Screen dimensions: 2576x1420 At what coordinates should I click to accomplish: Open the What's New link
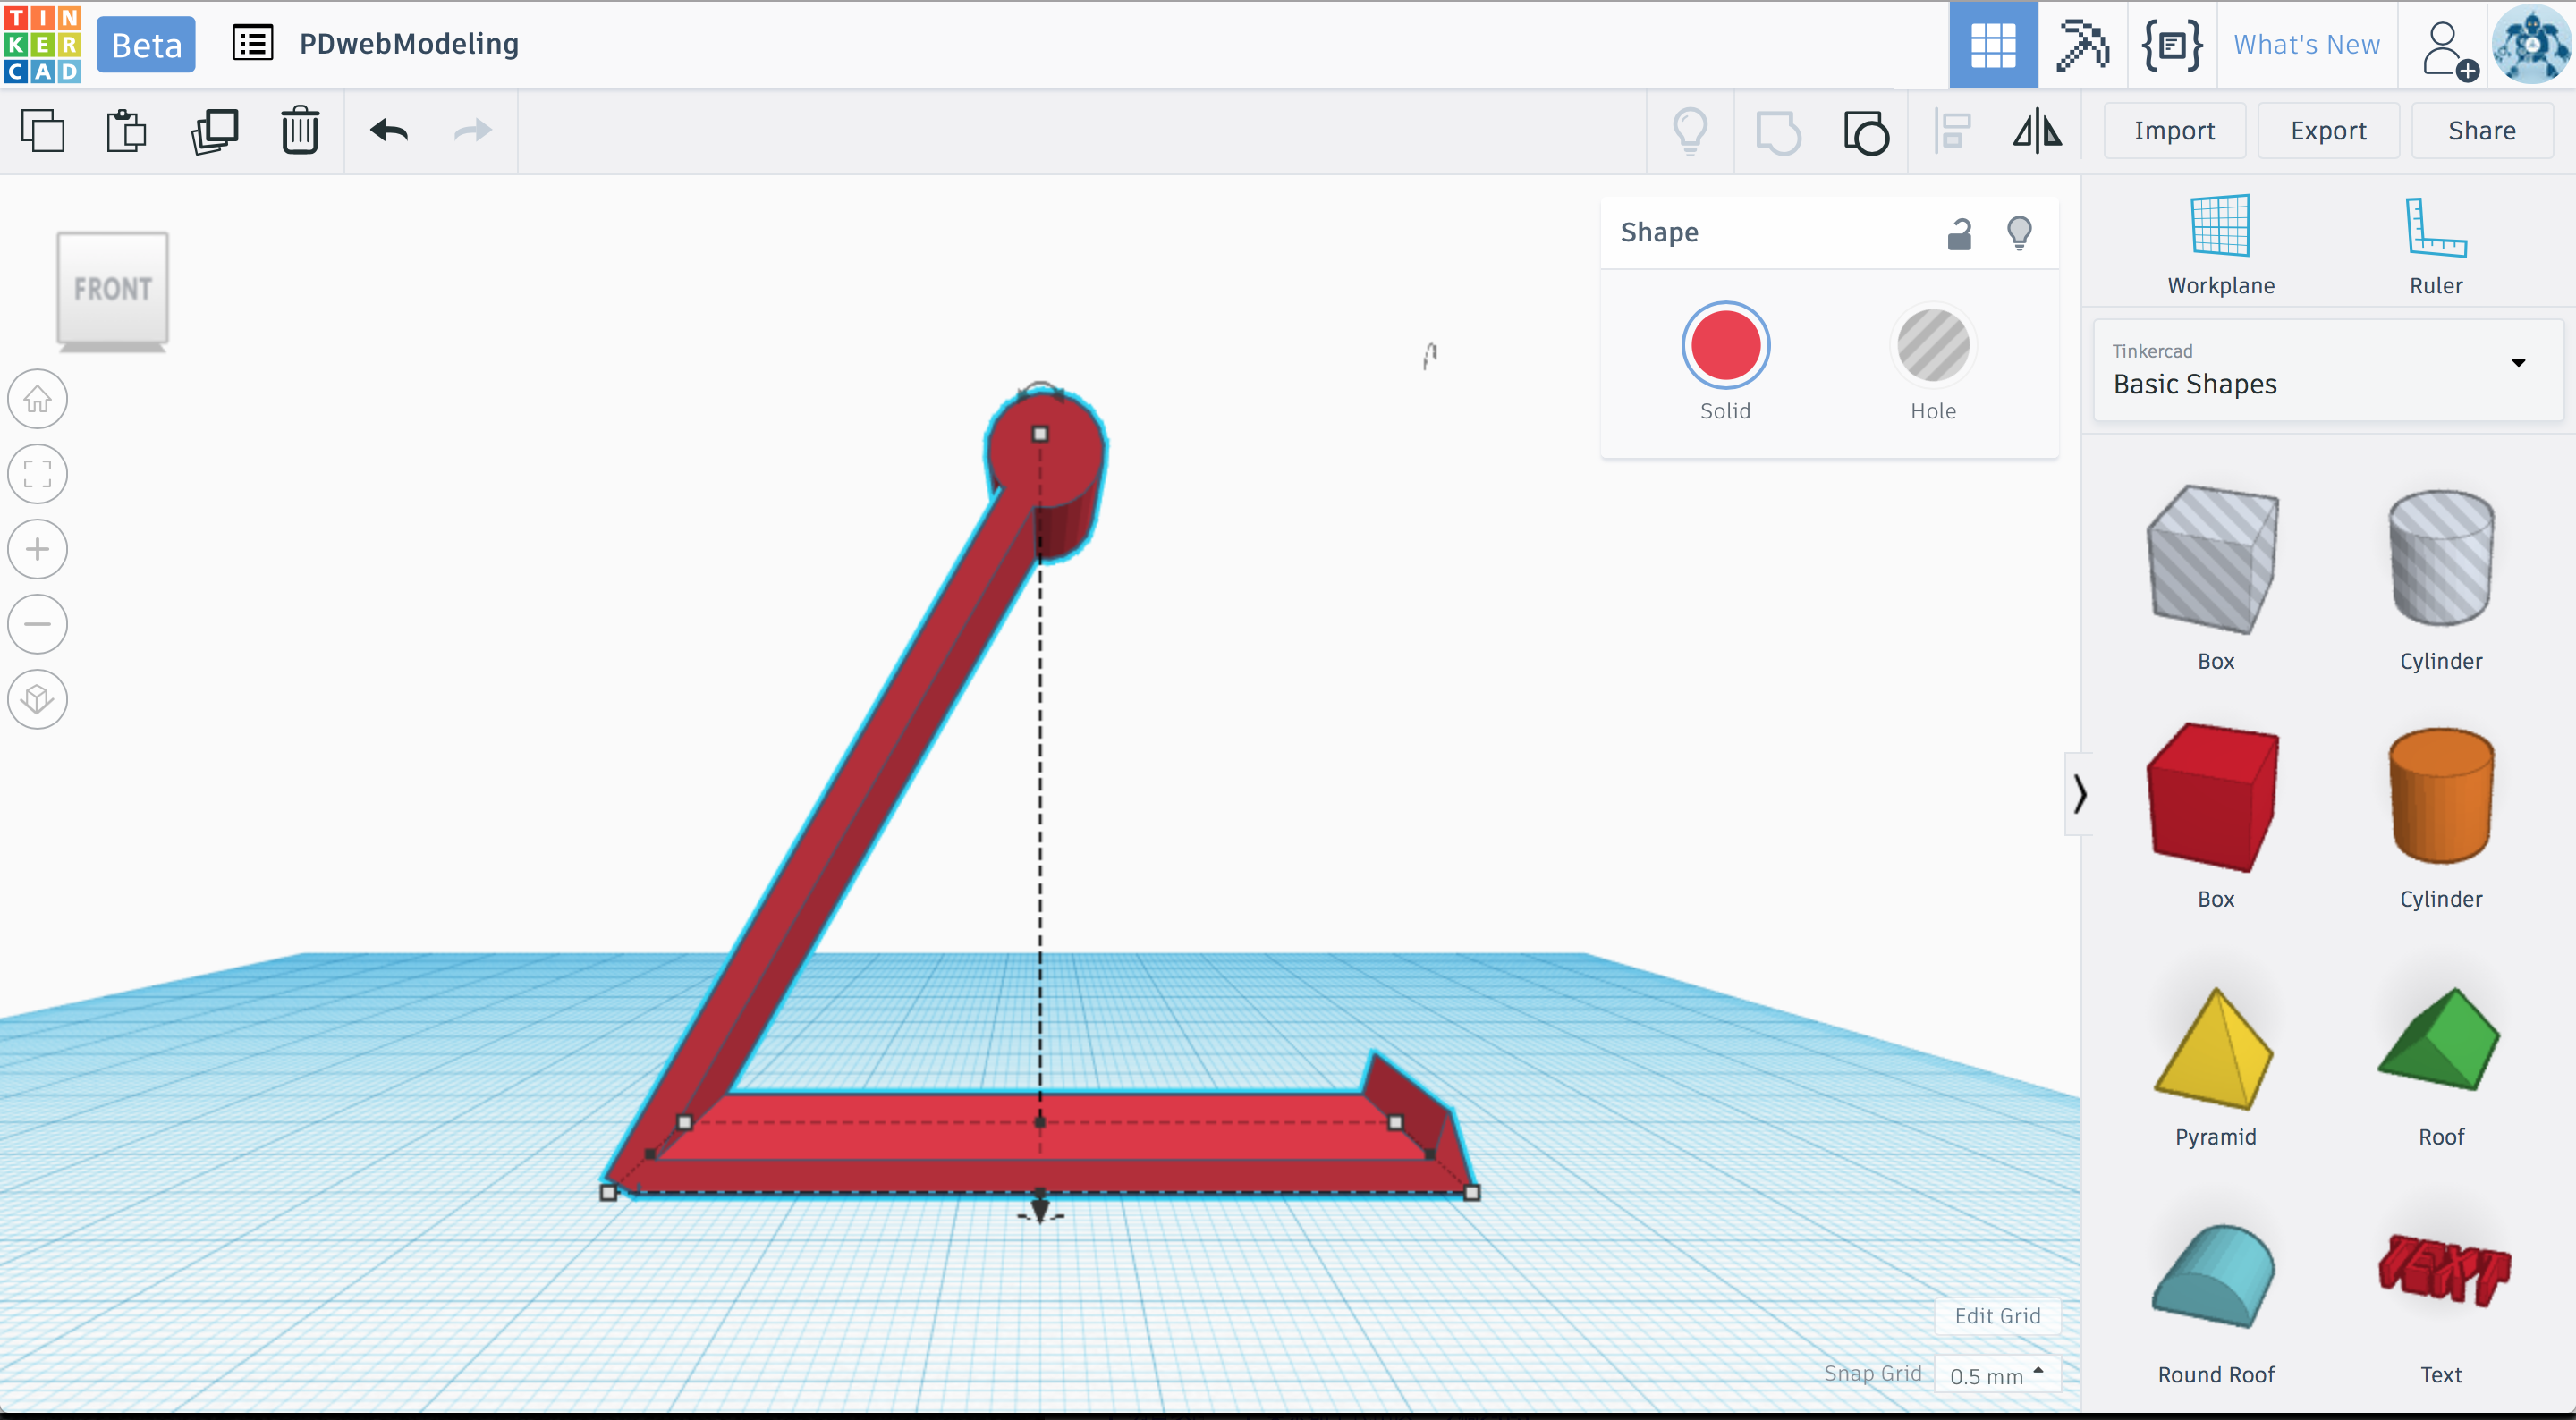click(x=2306, y=45)
